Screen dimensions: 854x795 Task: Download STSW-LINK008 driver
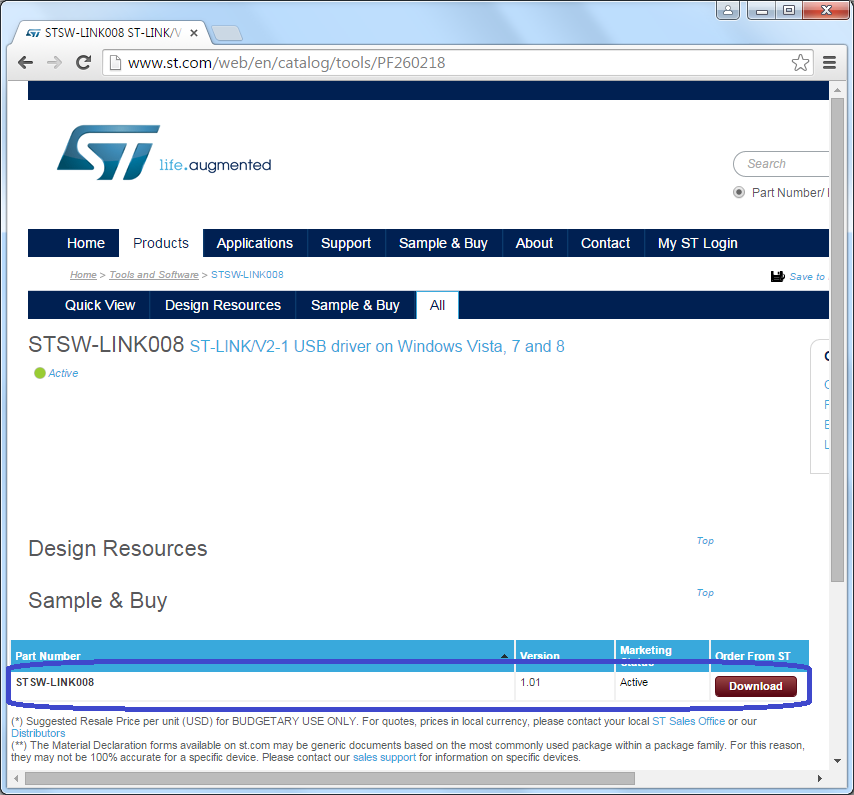[x=755, y=687]
